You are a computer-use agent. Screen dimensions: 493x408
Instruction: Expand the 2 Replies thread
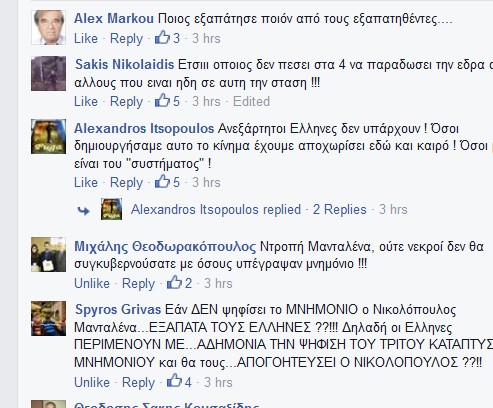tap(340, 209)
